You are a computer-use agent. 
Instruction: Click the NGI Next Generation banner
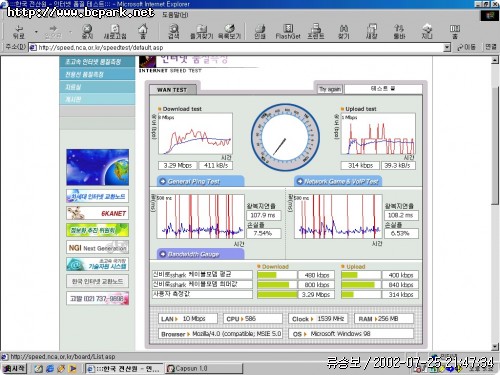97,248
